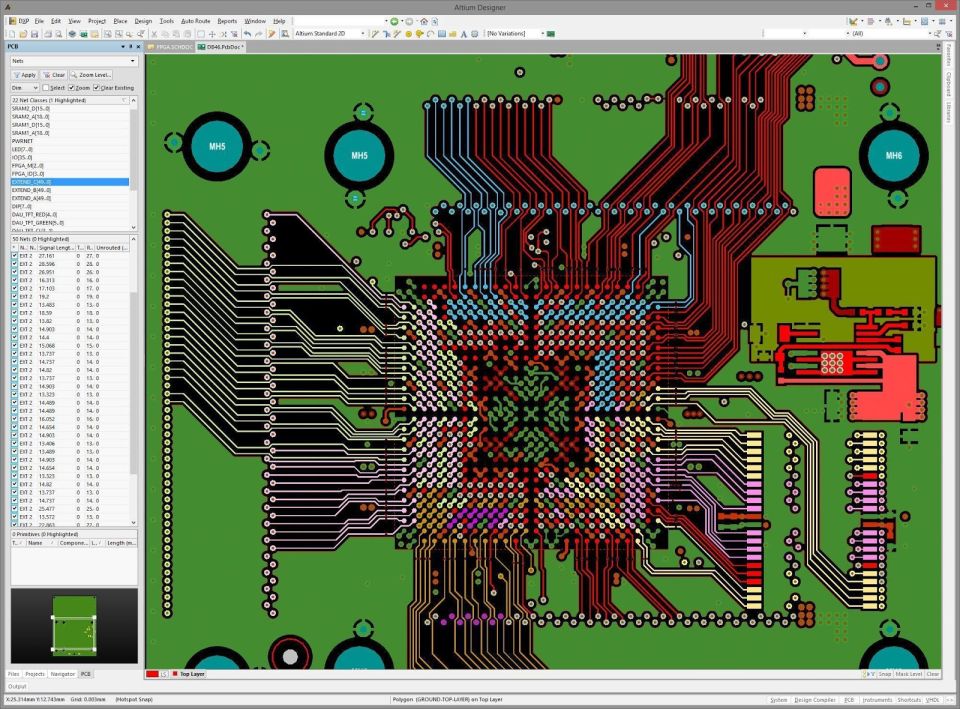The image size is (960, 709).
Task: Select the Zoom In magnifier icon
Action: click(x=128, y=31)
